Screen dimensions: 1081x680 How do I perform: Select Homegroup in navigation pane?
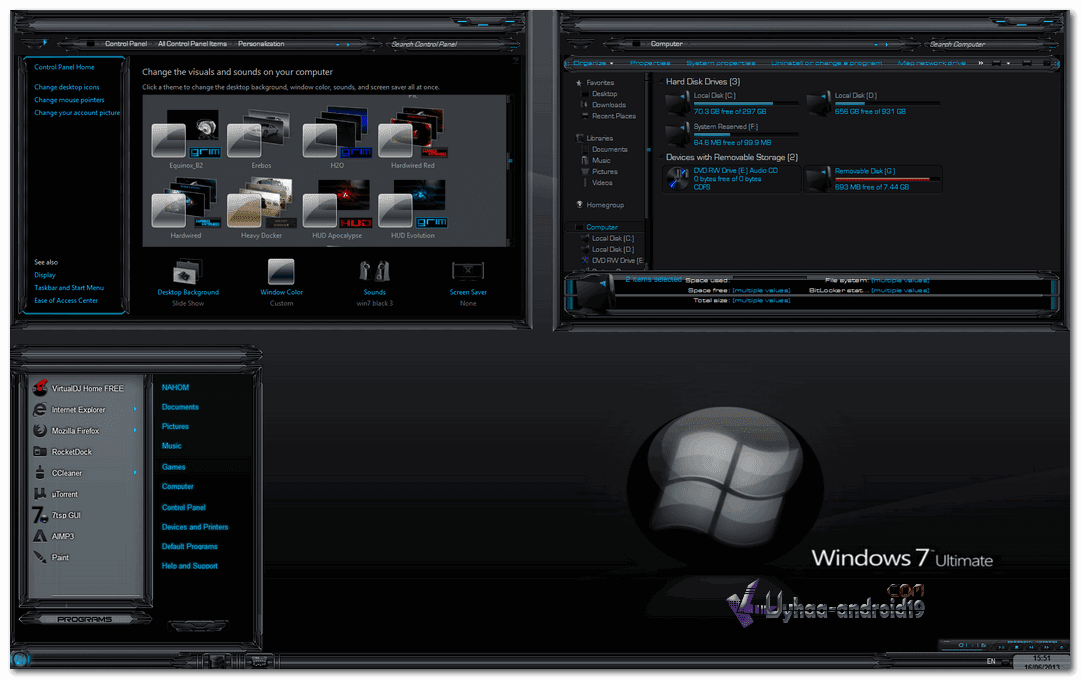605,205
